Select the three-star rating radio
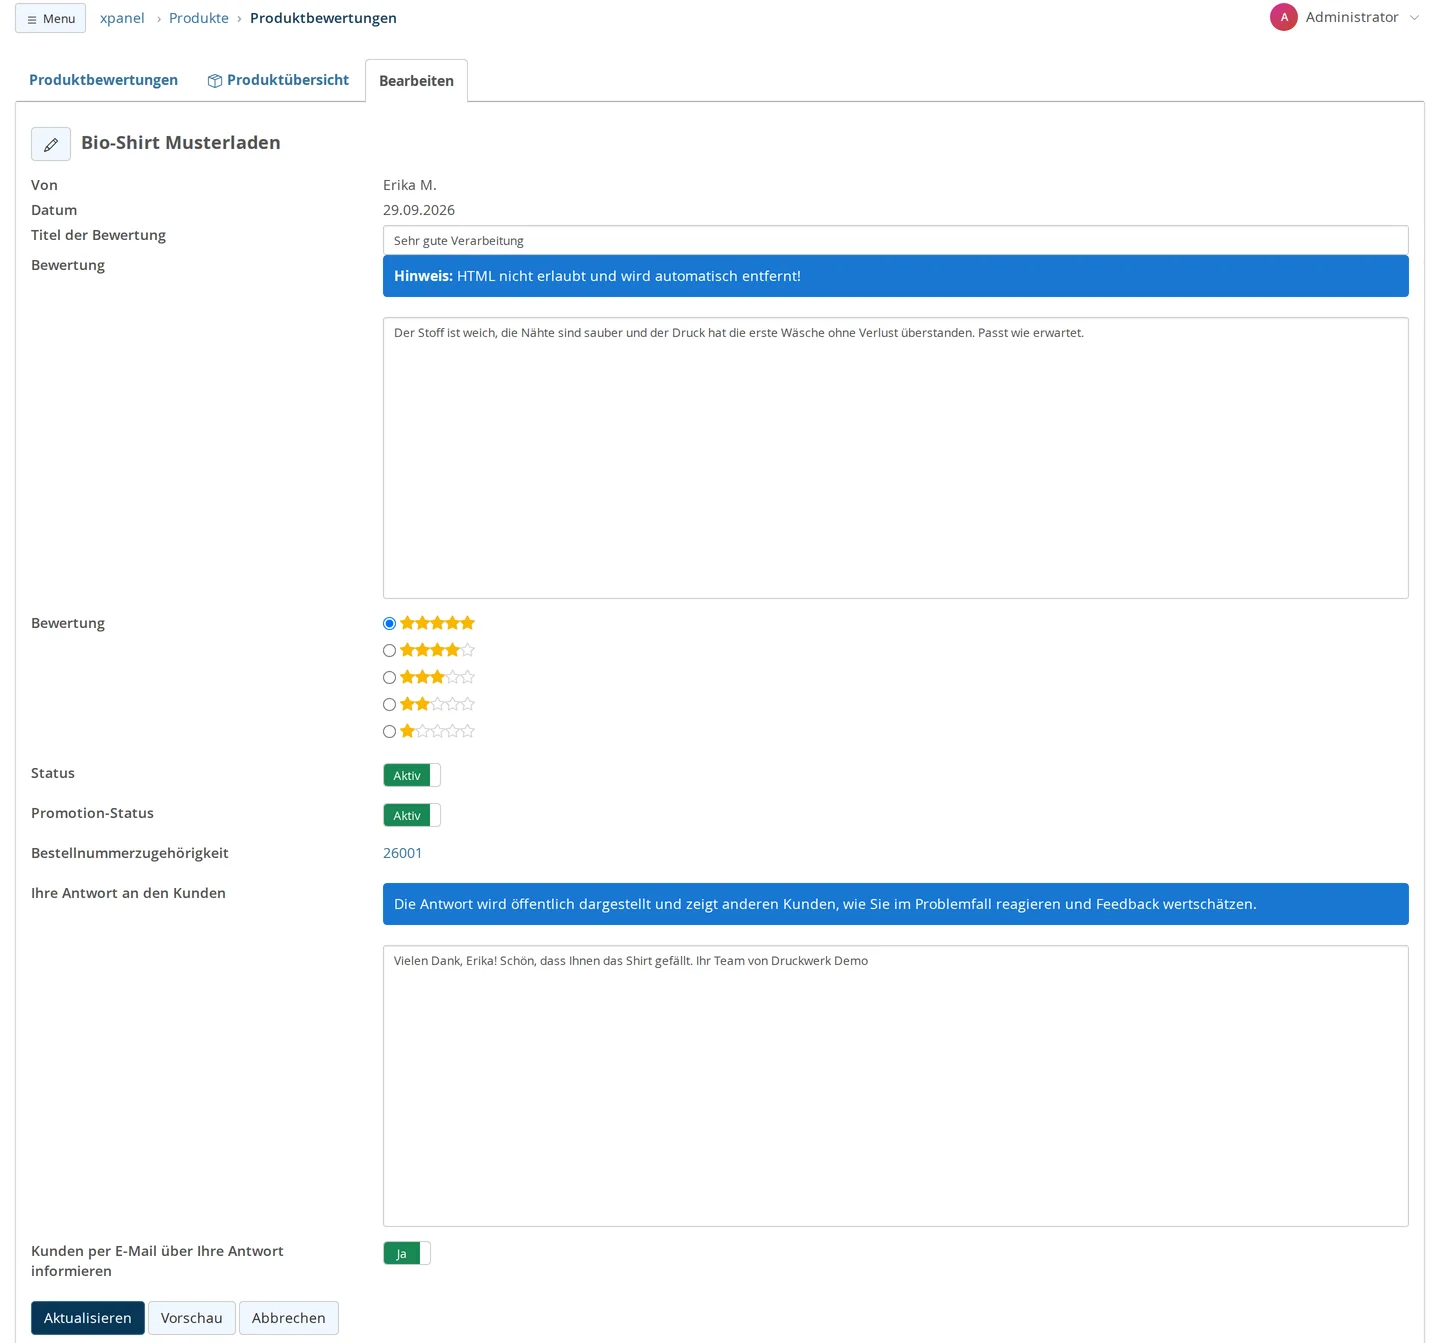The height and width of the screenshot is (1343, 1440). (x=390, y=678)
